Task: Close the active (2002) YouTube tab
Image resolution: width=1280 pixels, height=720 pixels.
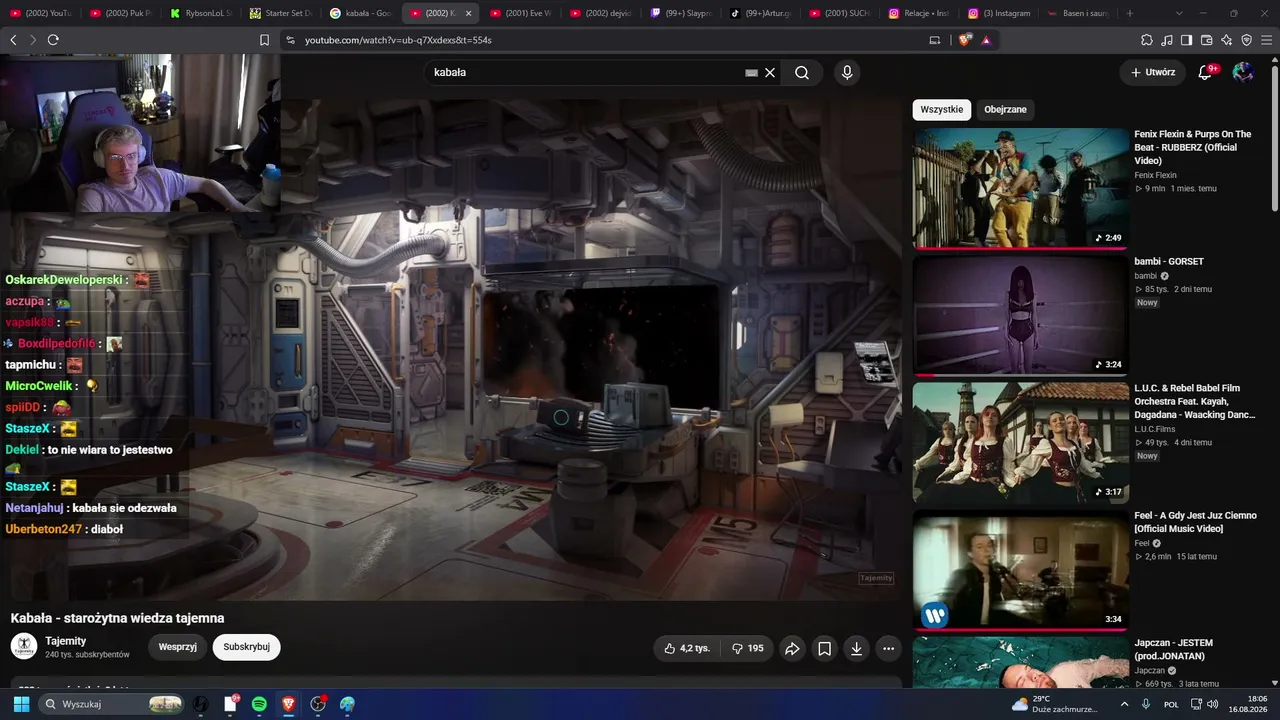Action: click(468, 13)
